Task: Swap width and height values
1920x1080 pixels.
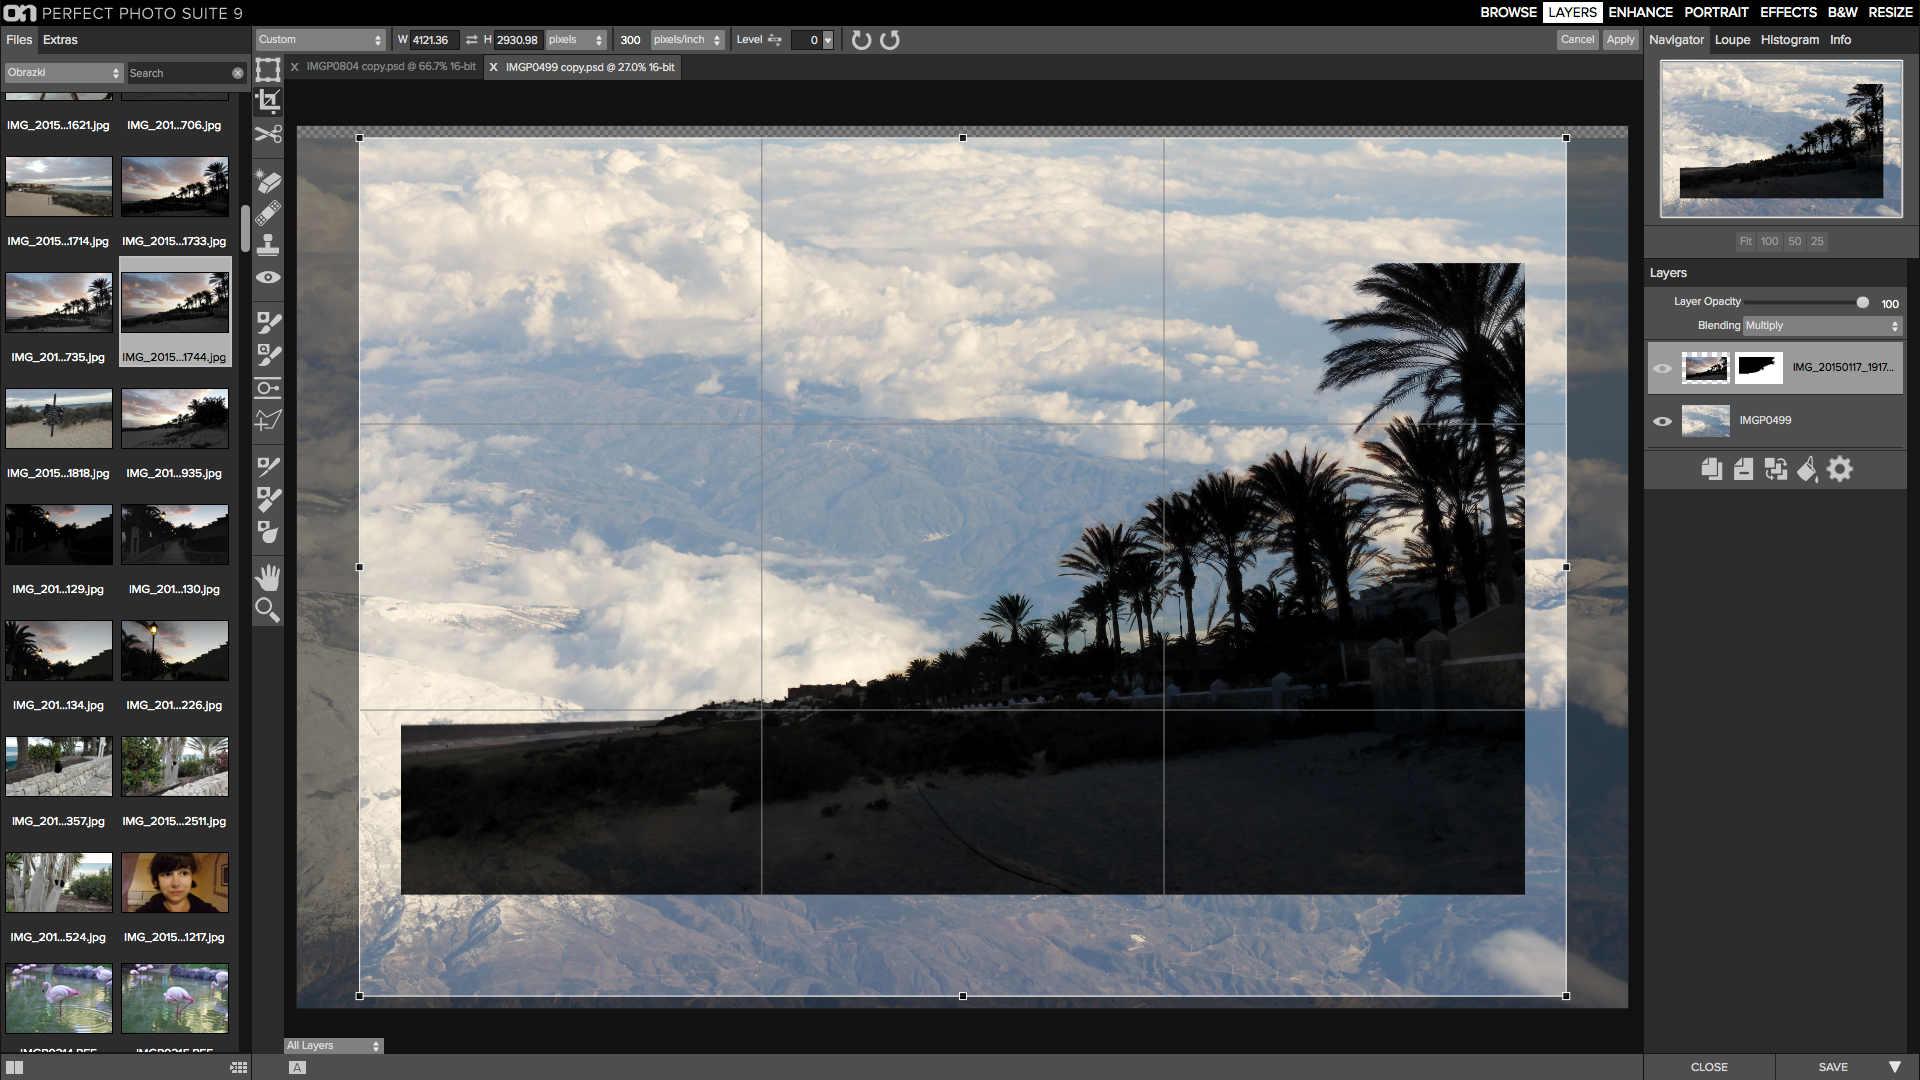Action: (471, 40)
